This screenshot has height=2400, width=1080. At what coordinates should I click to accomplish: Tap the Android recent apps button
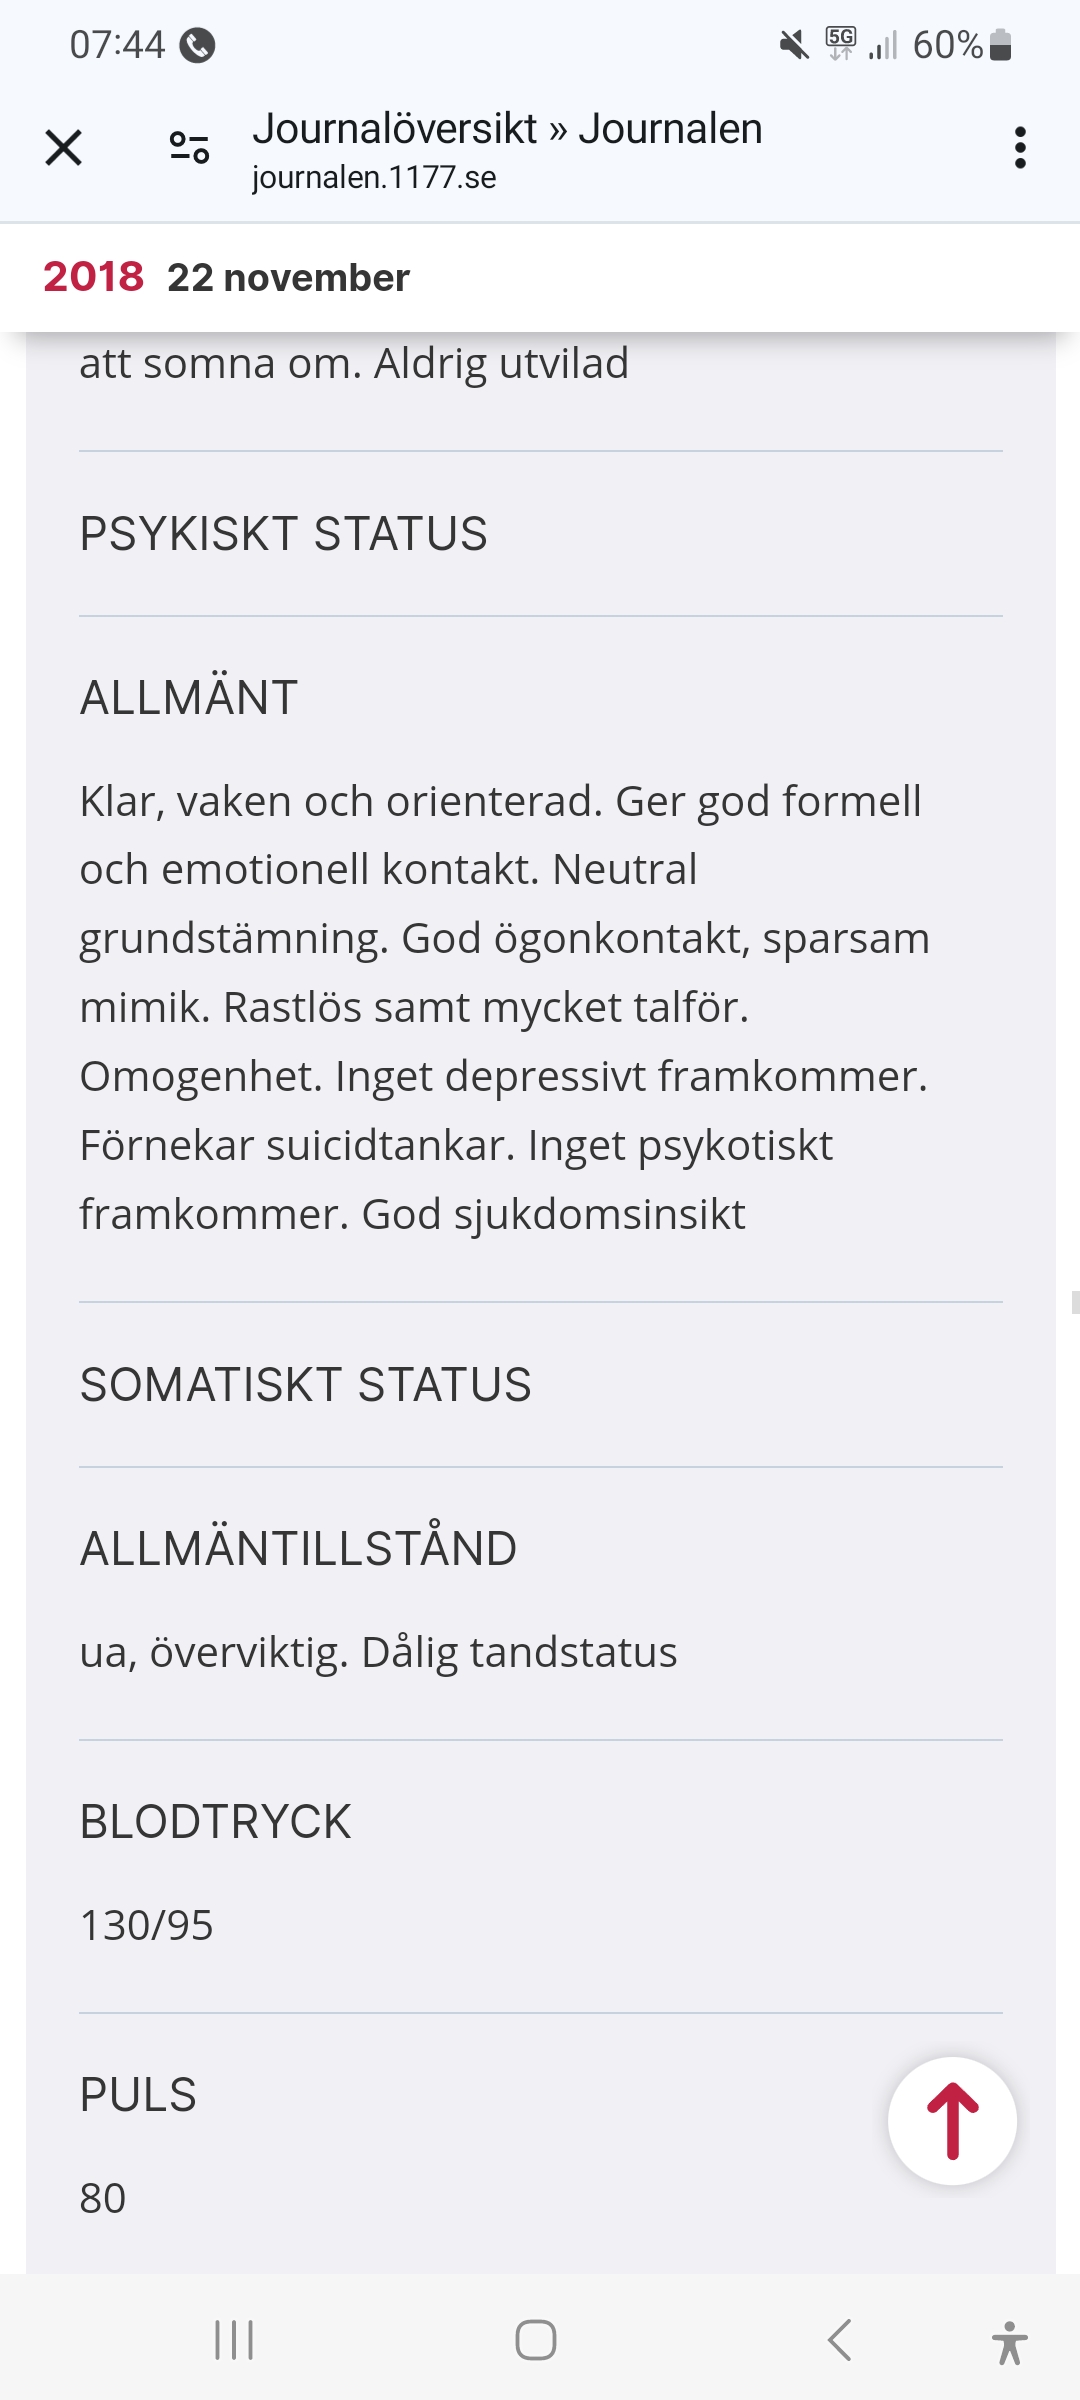234,2340
